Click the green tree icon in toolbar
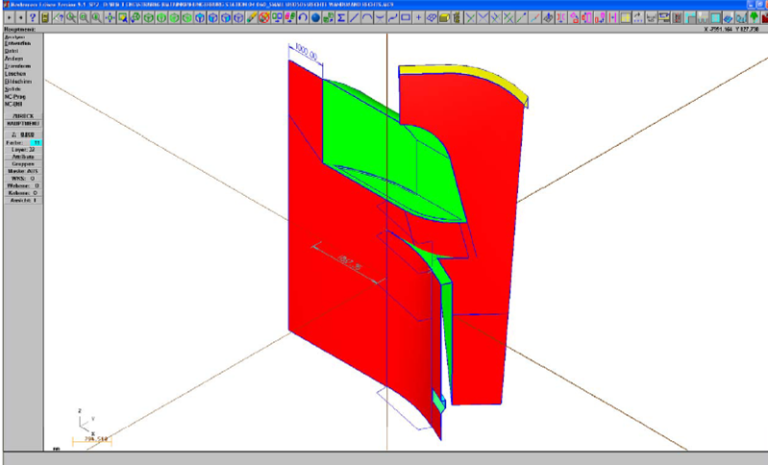 [x=753, y=18]
